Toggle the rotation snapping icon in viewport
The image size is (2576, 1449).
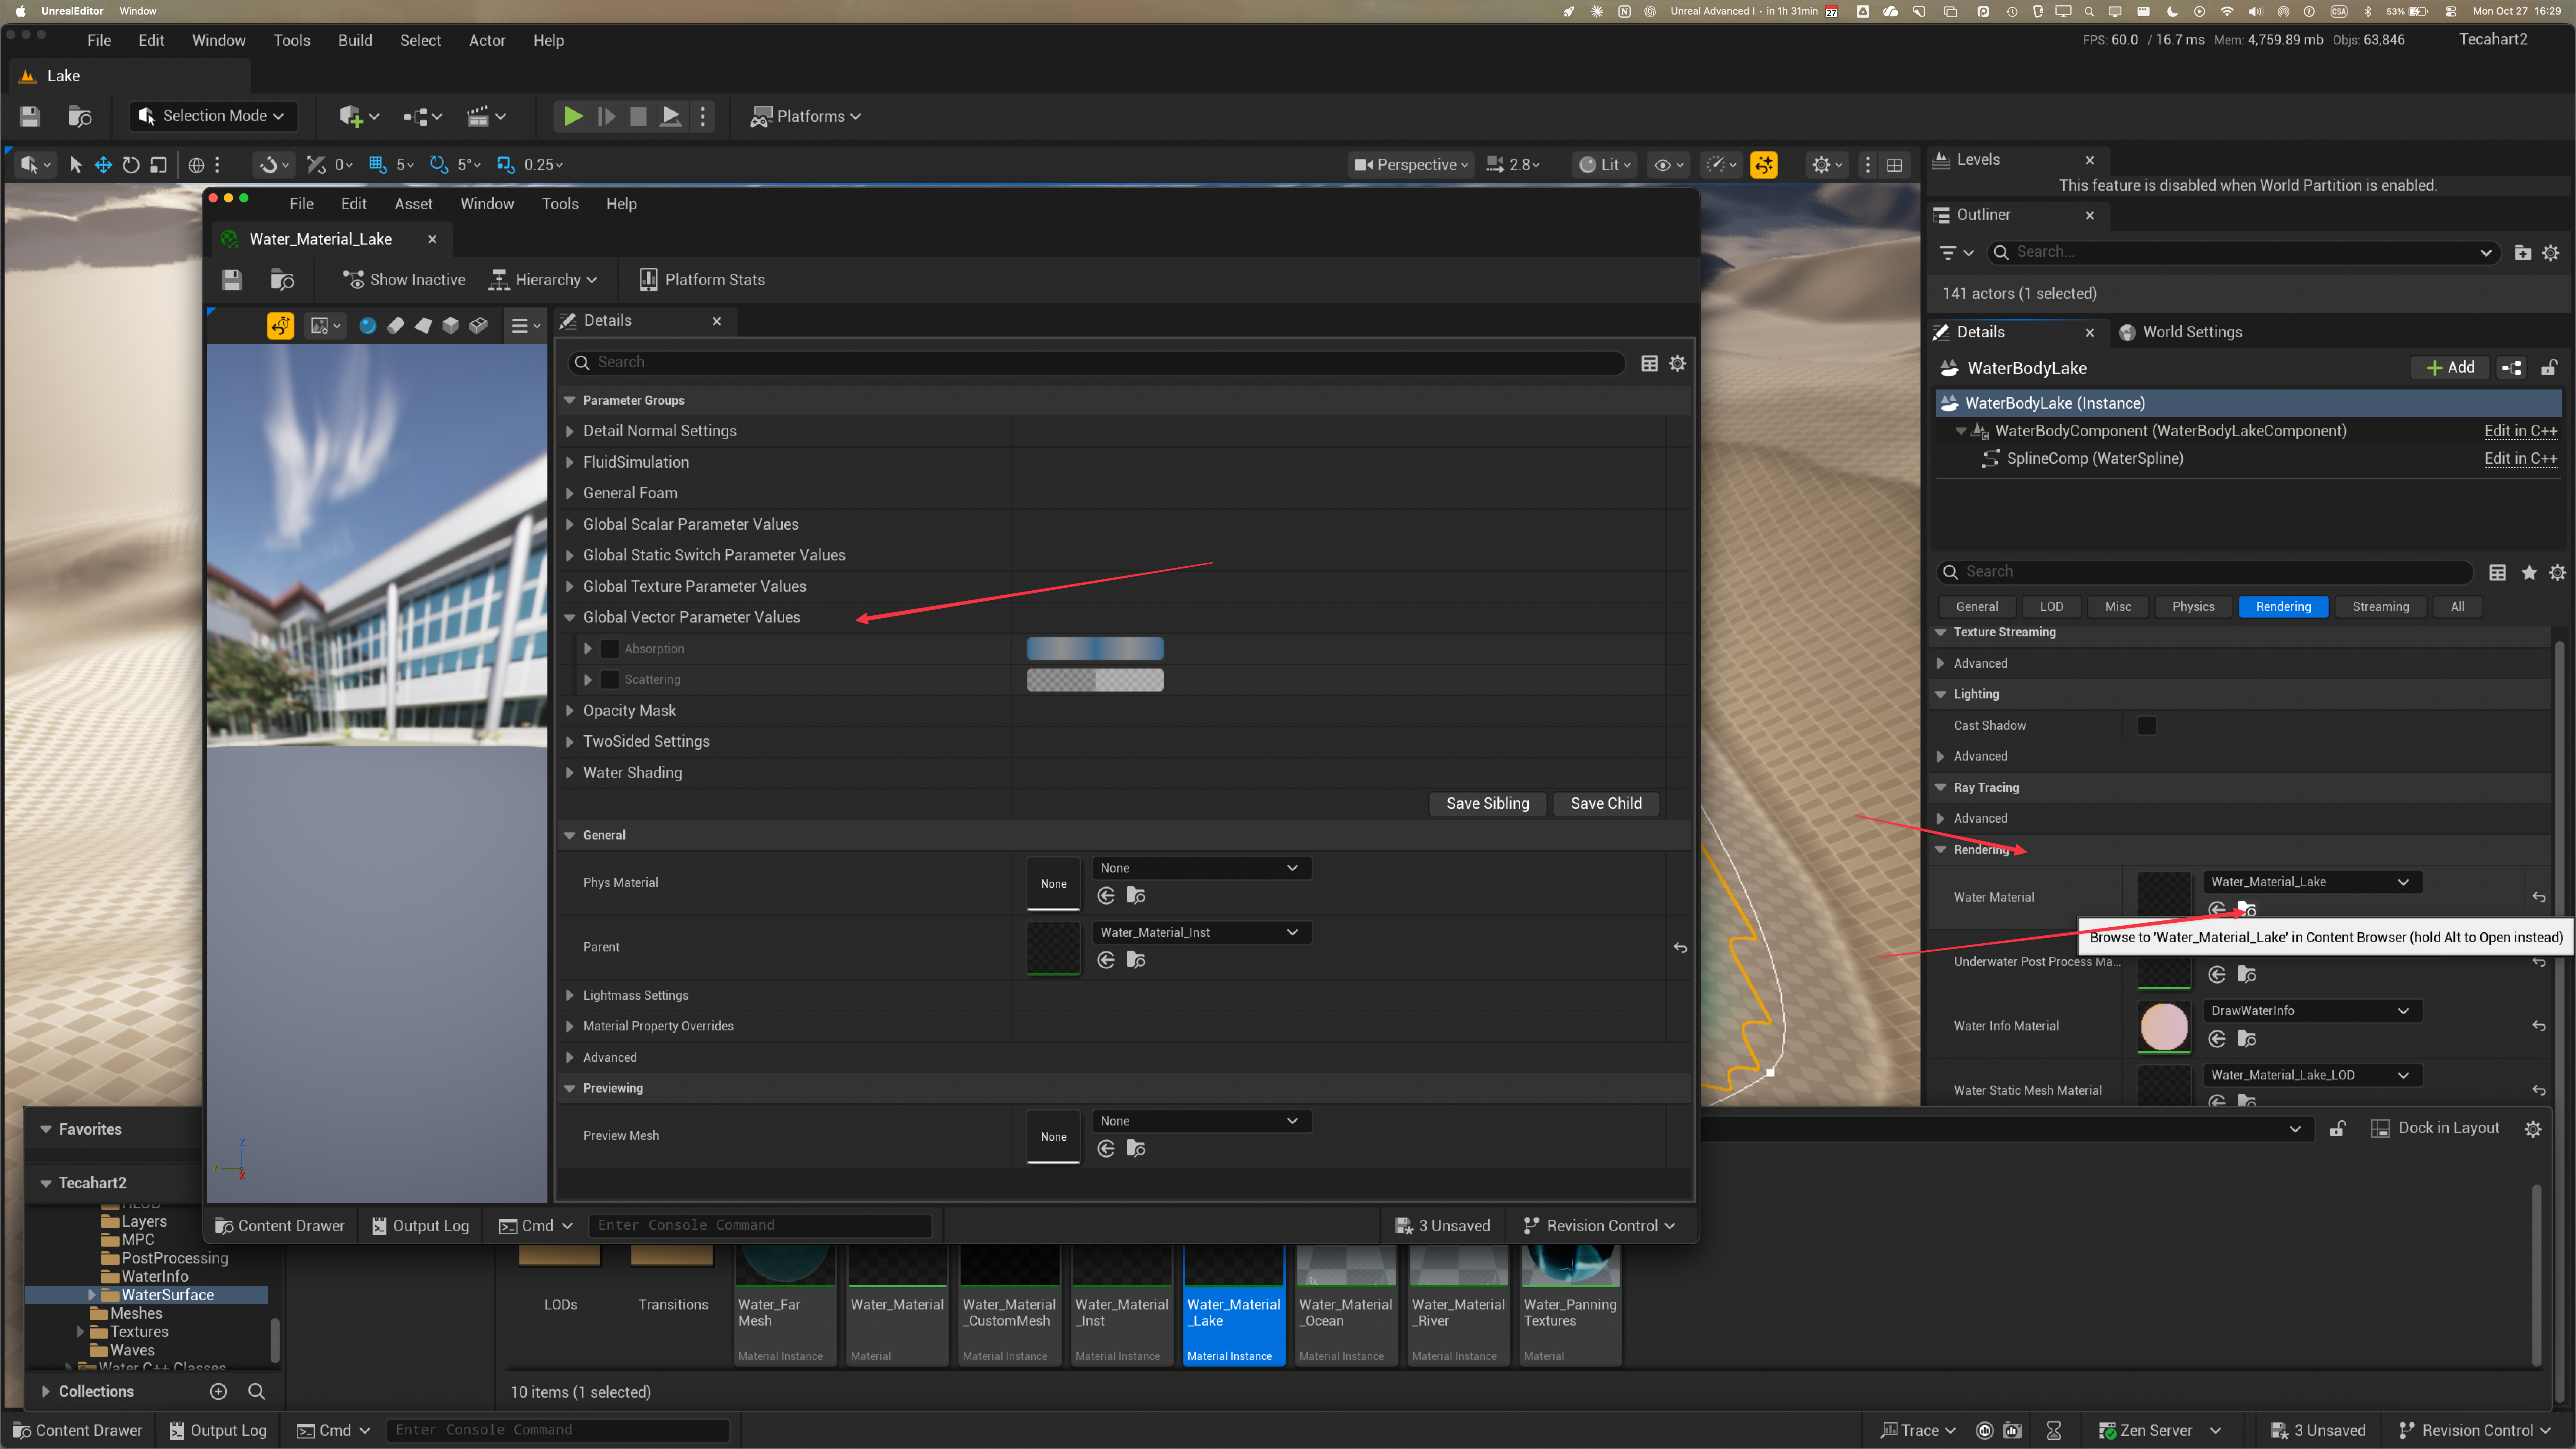click(438, 165)
